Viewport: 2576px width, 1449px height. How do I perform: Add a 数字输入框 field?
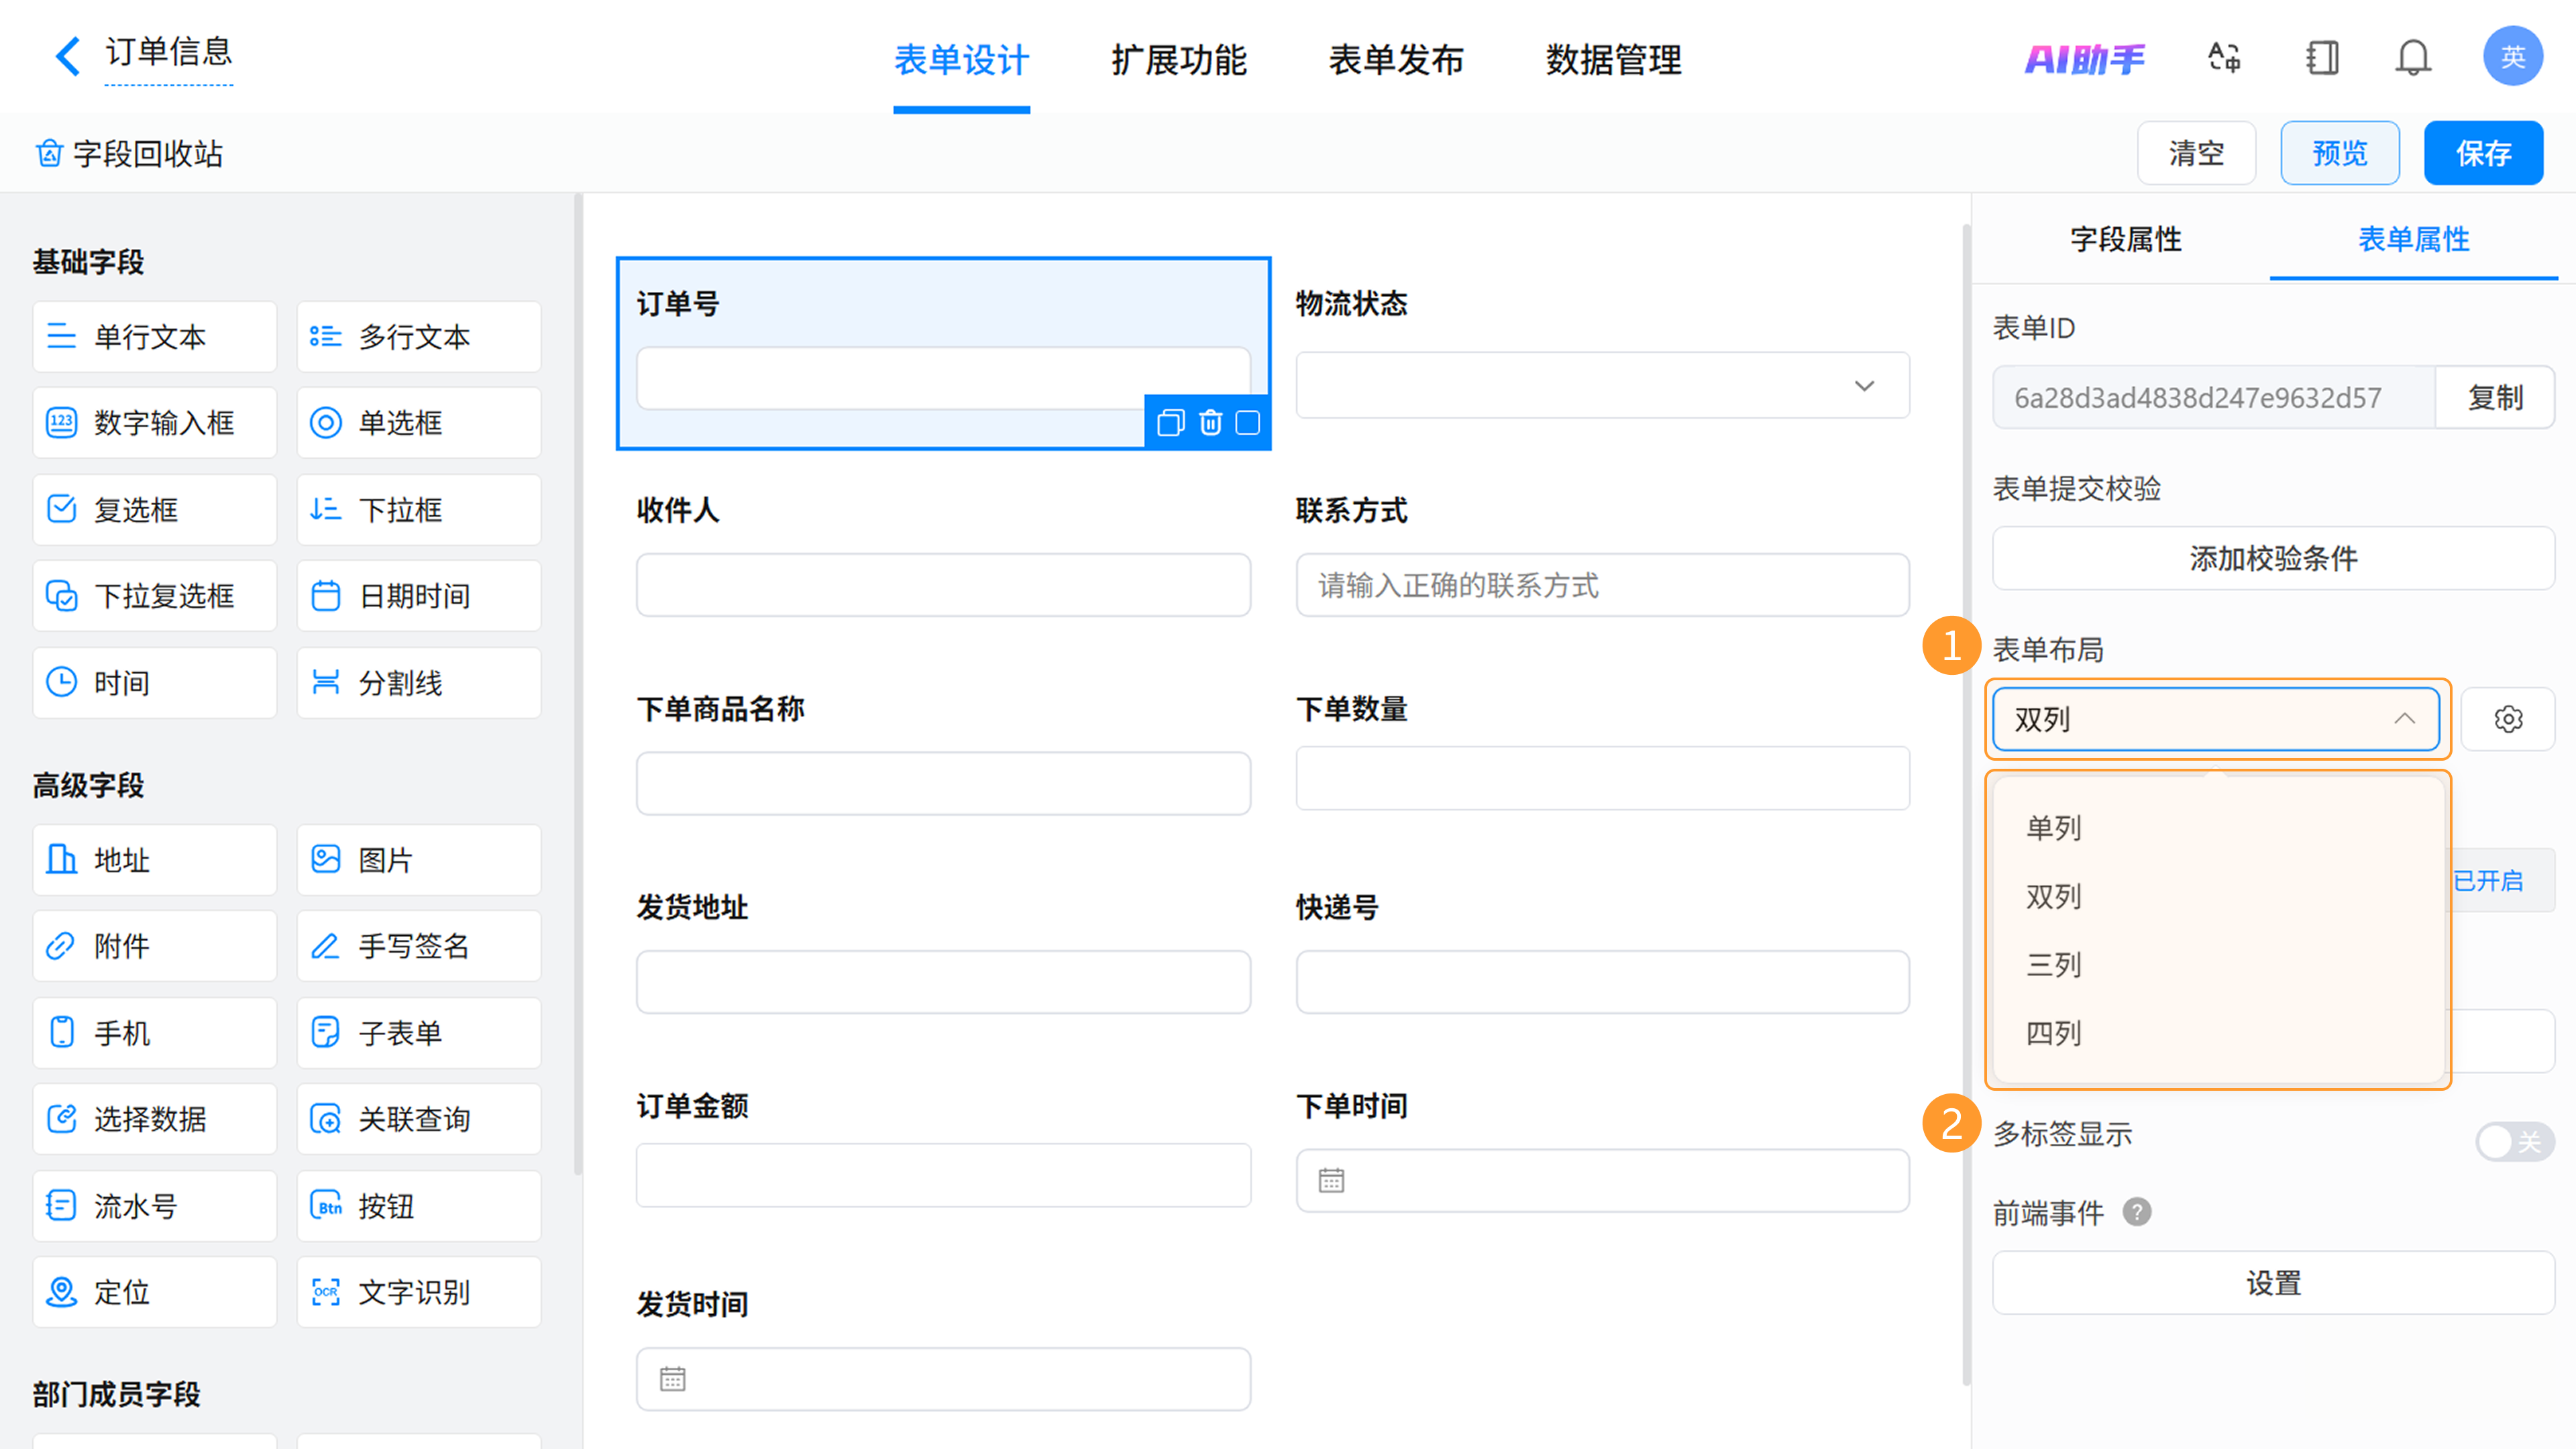click(x=155, y=423)
